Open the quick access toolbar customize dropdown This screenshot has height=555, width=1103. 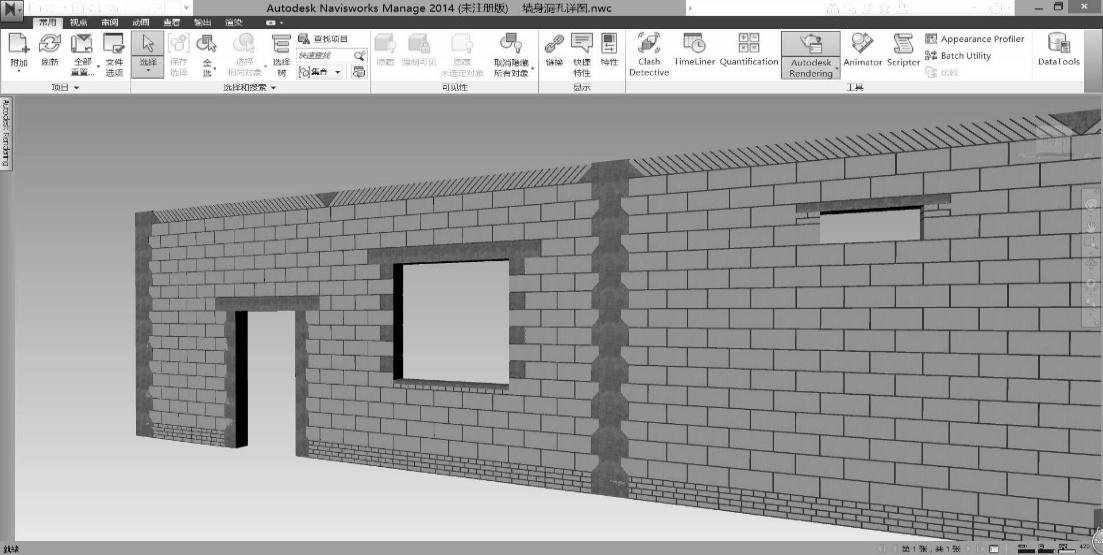tap(186, 7)
